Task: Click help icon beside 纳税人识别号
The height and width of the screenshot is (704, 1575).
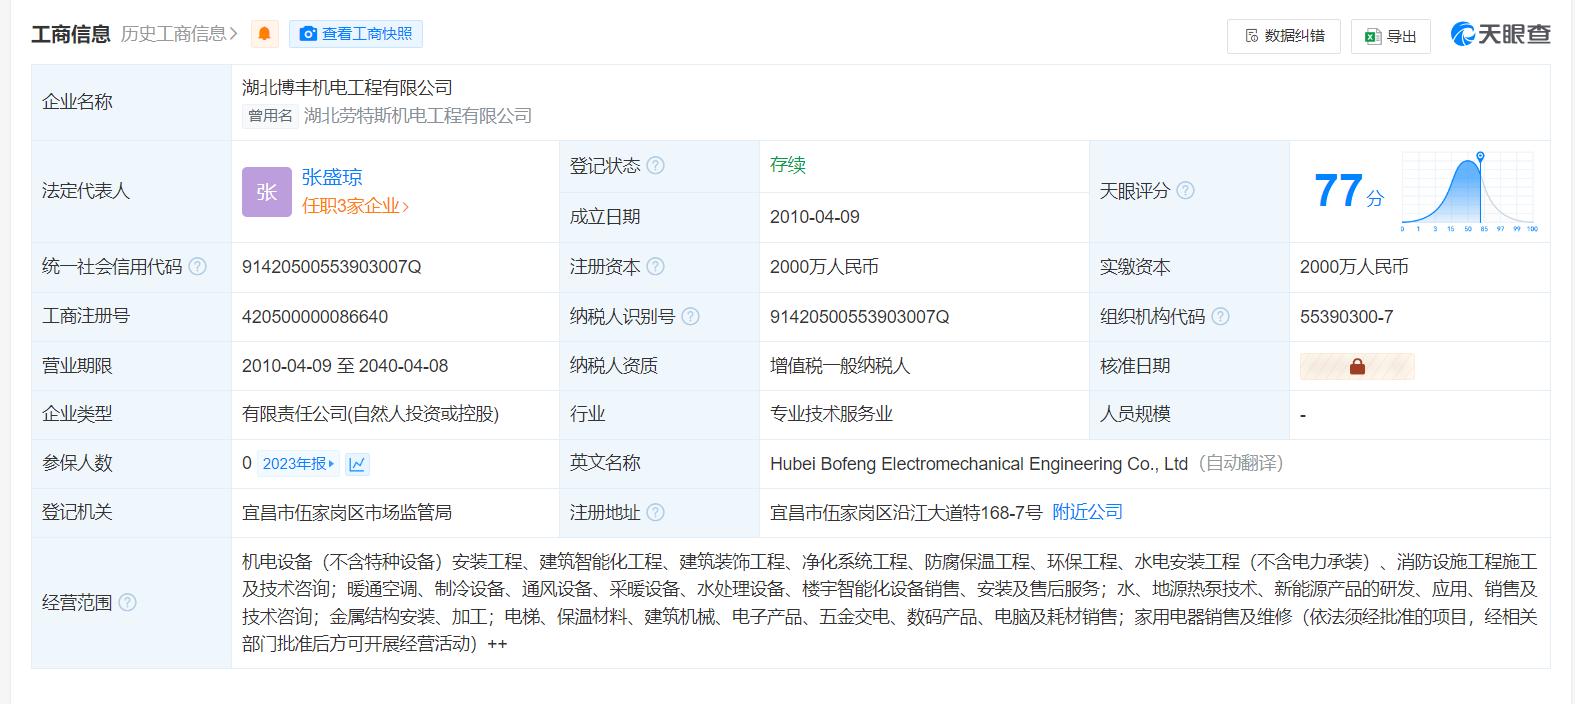Action: pos(691,317)
